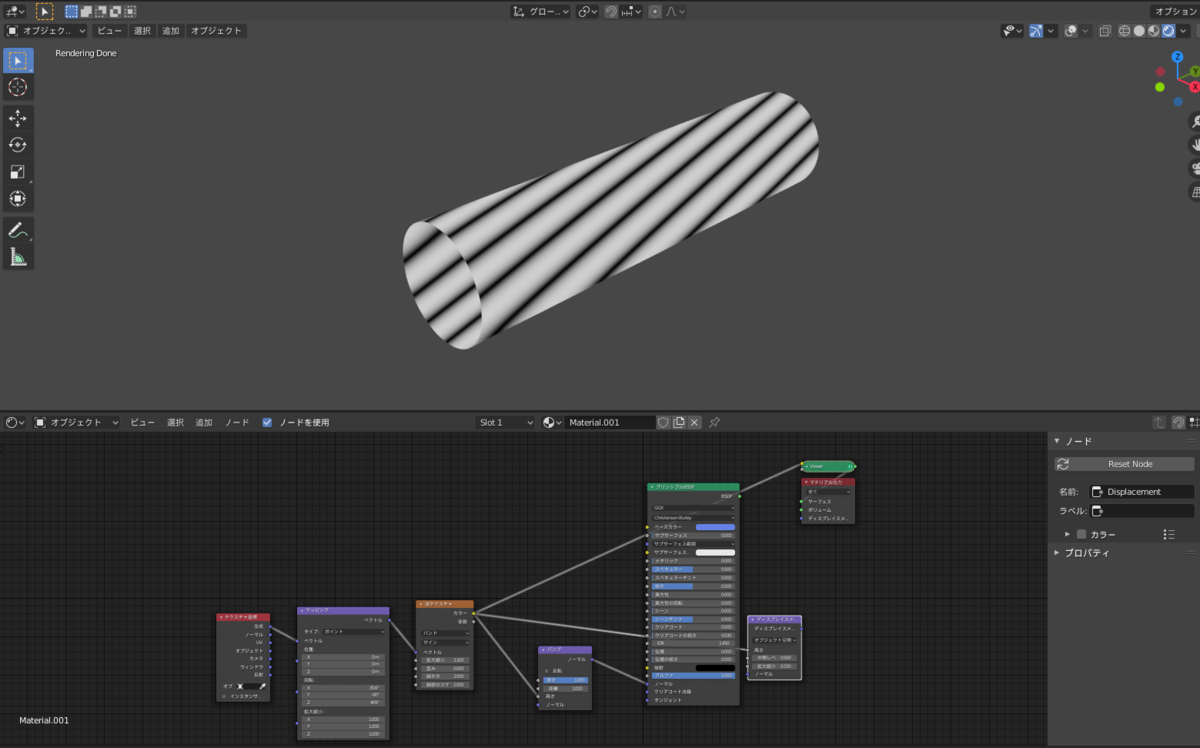This screenshot has width=1200, height=748.
Task: Switch to rendered shading mode
Action: pyautogui.click(x=1168, y=31)
